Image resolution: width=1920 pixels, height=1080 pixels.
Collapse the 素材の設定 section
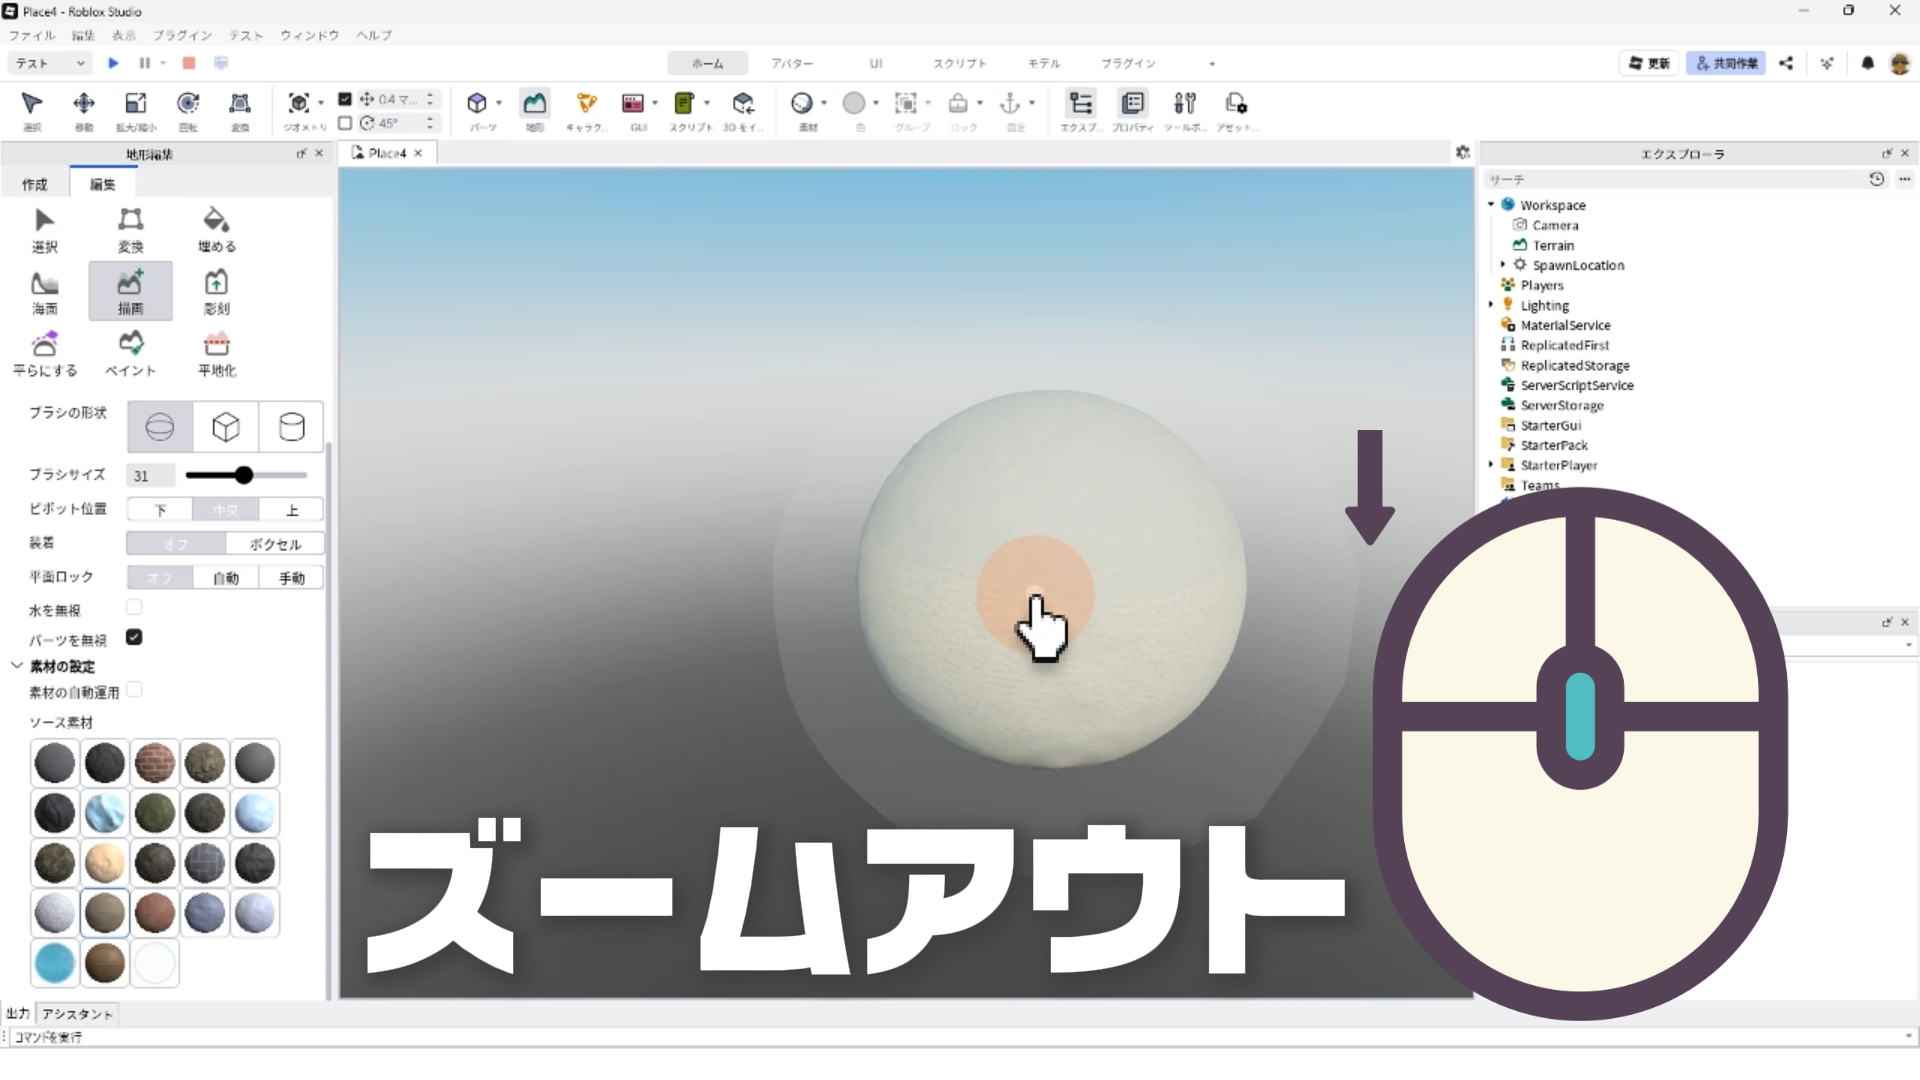pos(17,666)
